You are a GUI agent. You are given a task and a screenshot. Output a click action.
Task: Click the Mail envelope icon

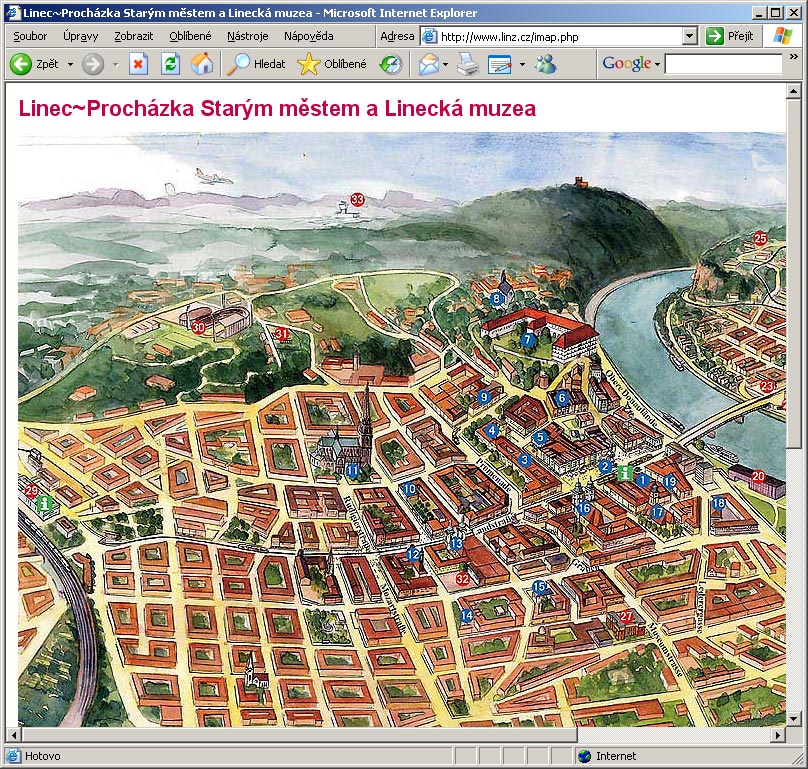pos(429,64)
